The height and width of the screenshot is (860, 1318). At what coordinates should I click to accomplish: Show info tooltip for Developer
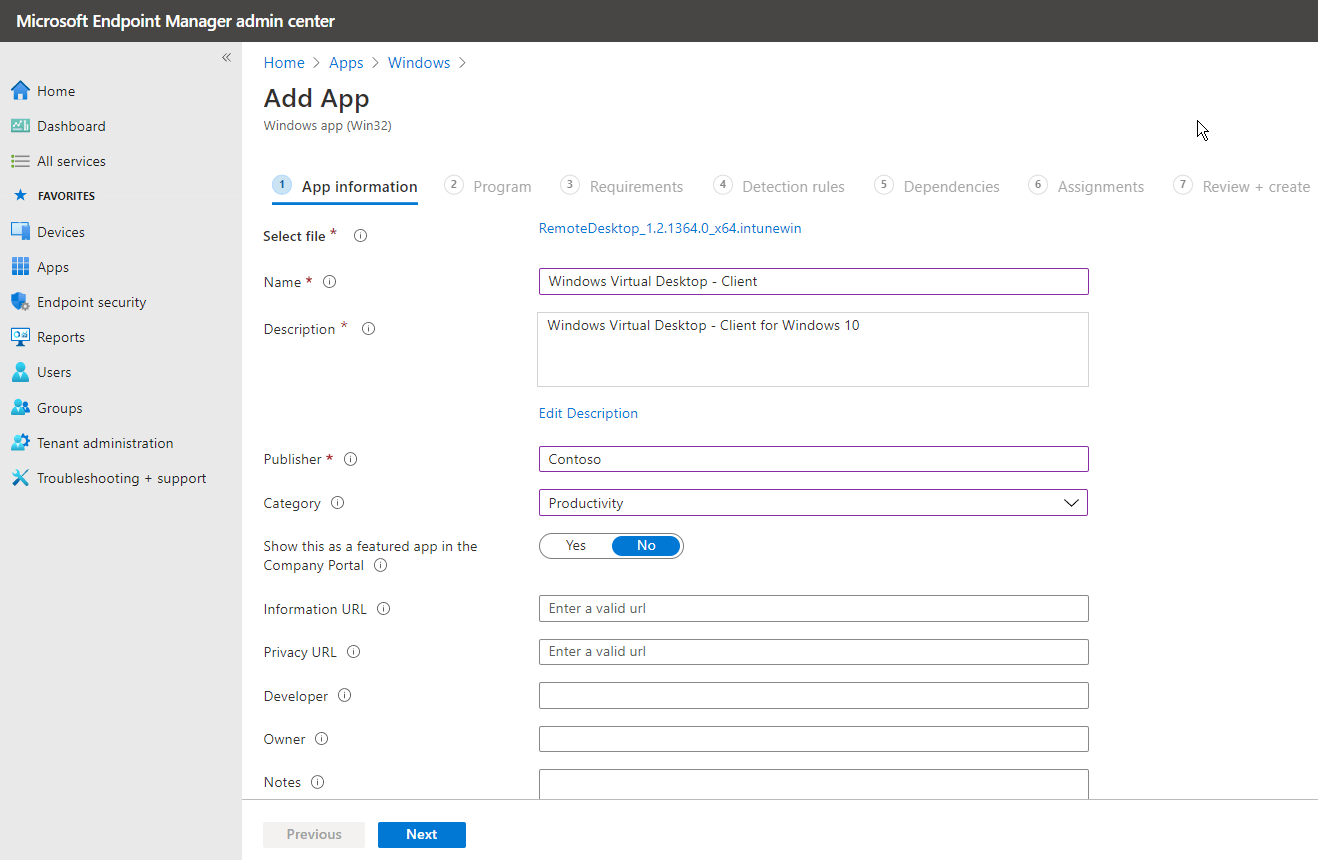[x=344, y=696]
